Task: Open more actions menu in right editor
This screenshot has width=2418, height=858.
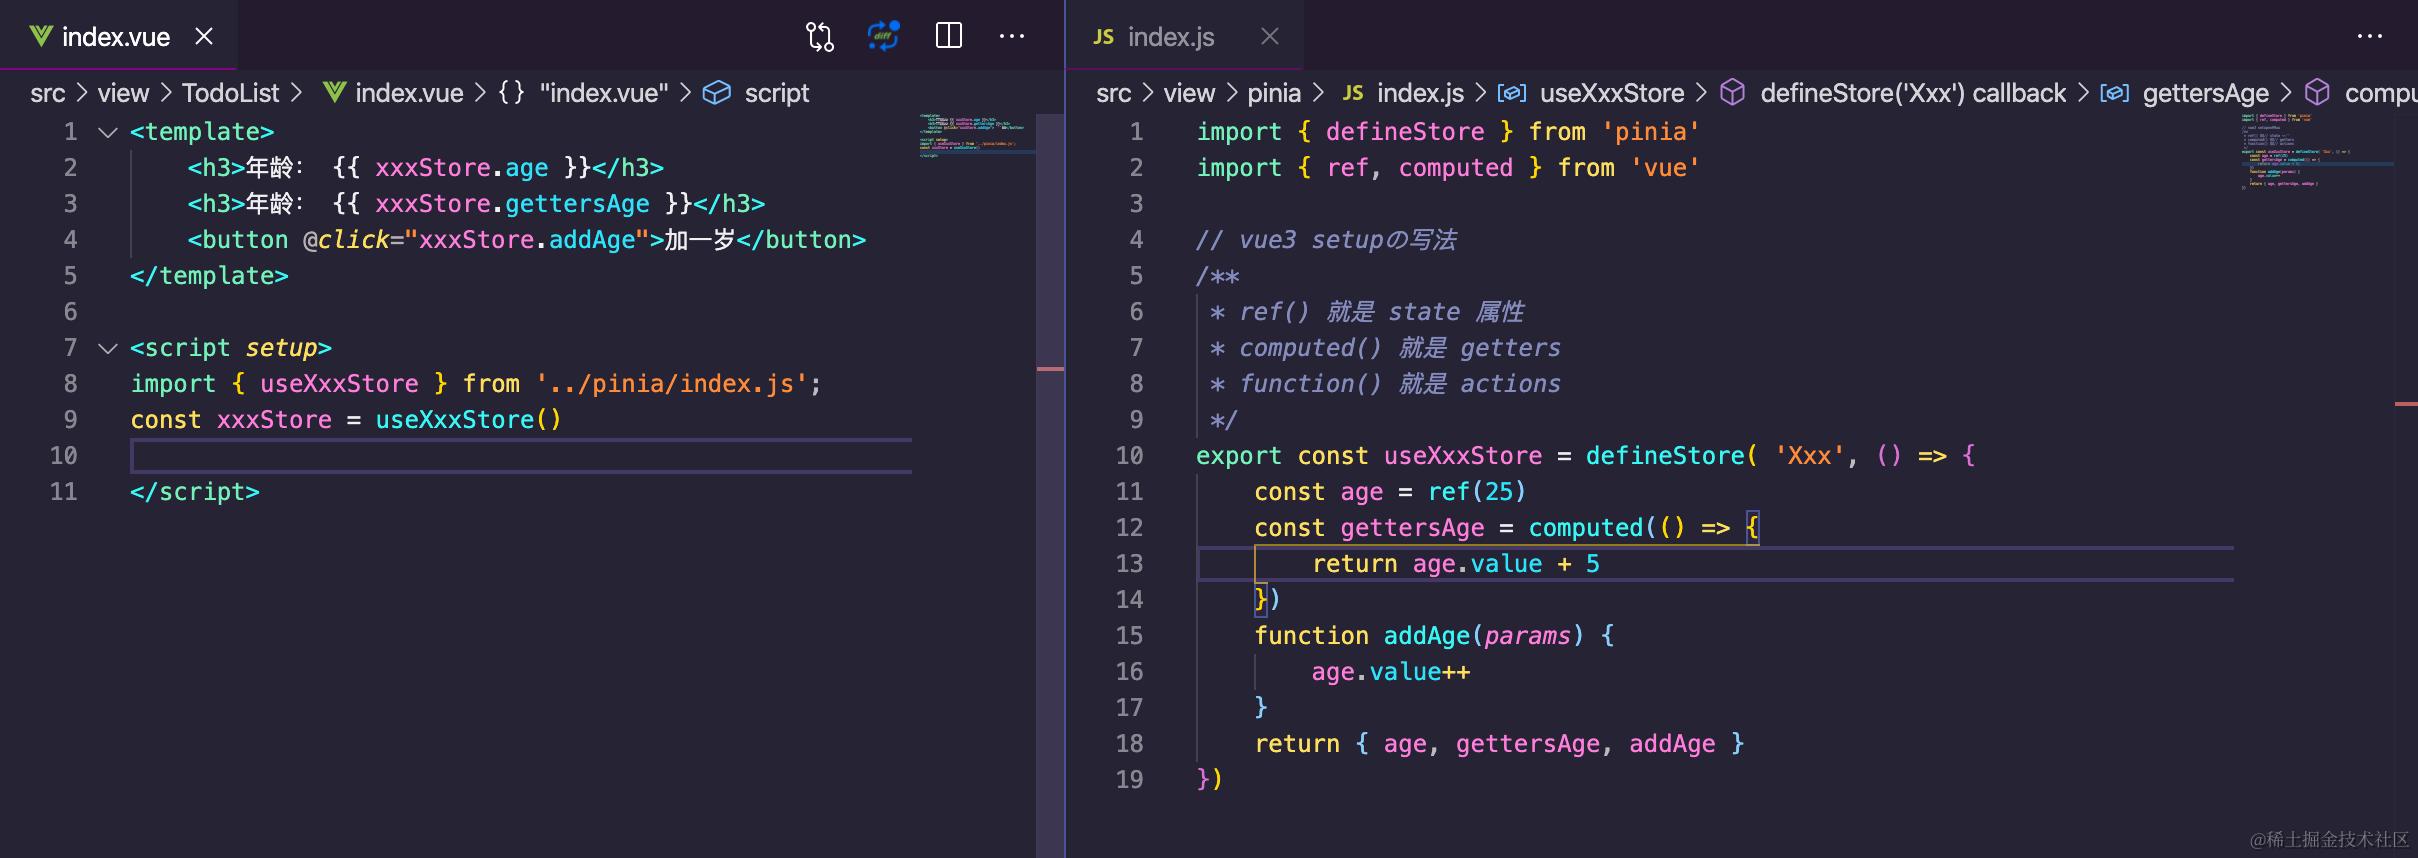Action: [x=2369, y=36]
